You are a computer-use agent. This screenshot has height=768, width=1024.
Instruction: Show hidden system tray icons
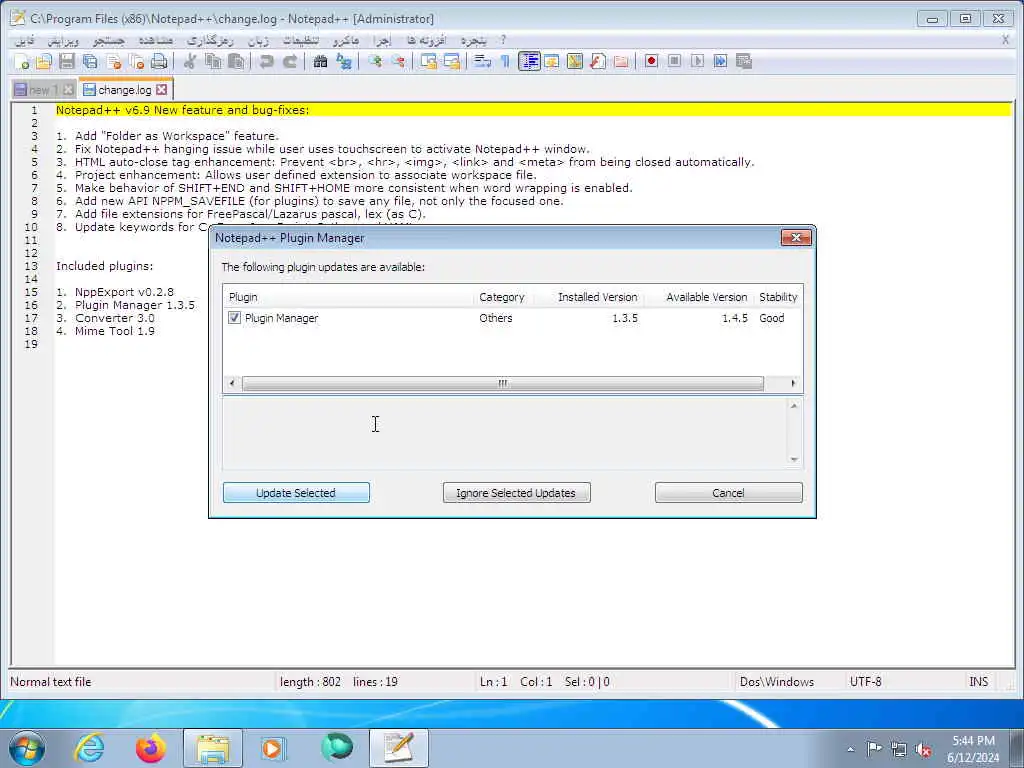click(850, 749)
